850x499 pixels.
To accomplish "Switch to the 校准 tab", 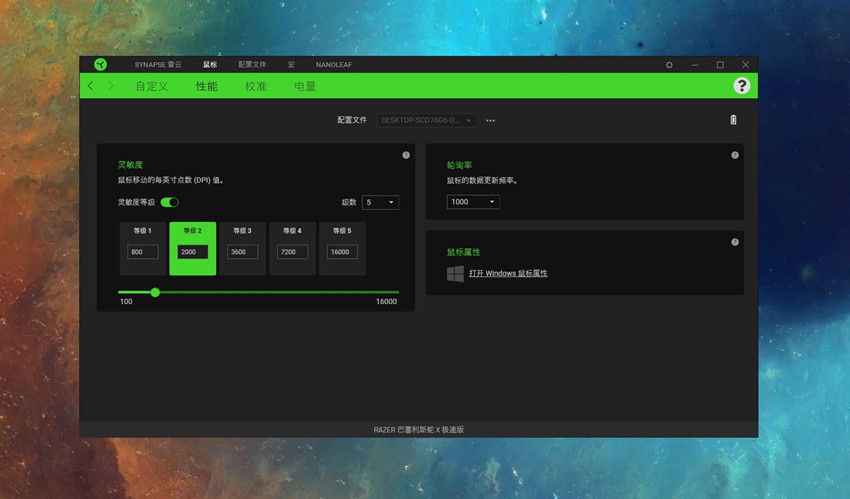I will point(256,87).
